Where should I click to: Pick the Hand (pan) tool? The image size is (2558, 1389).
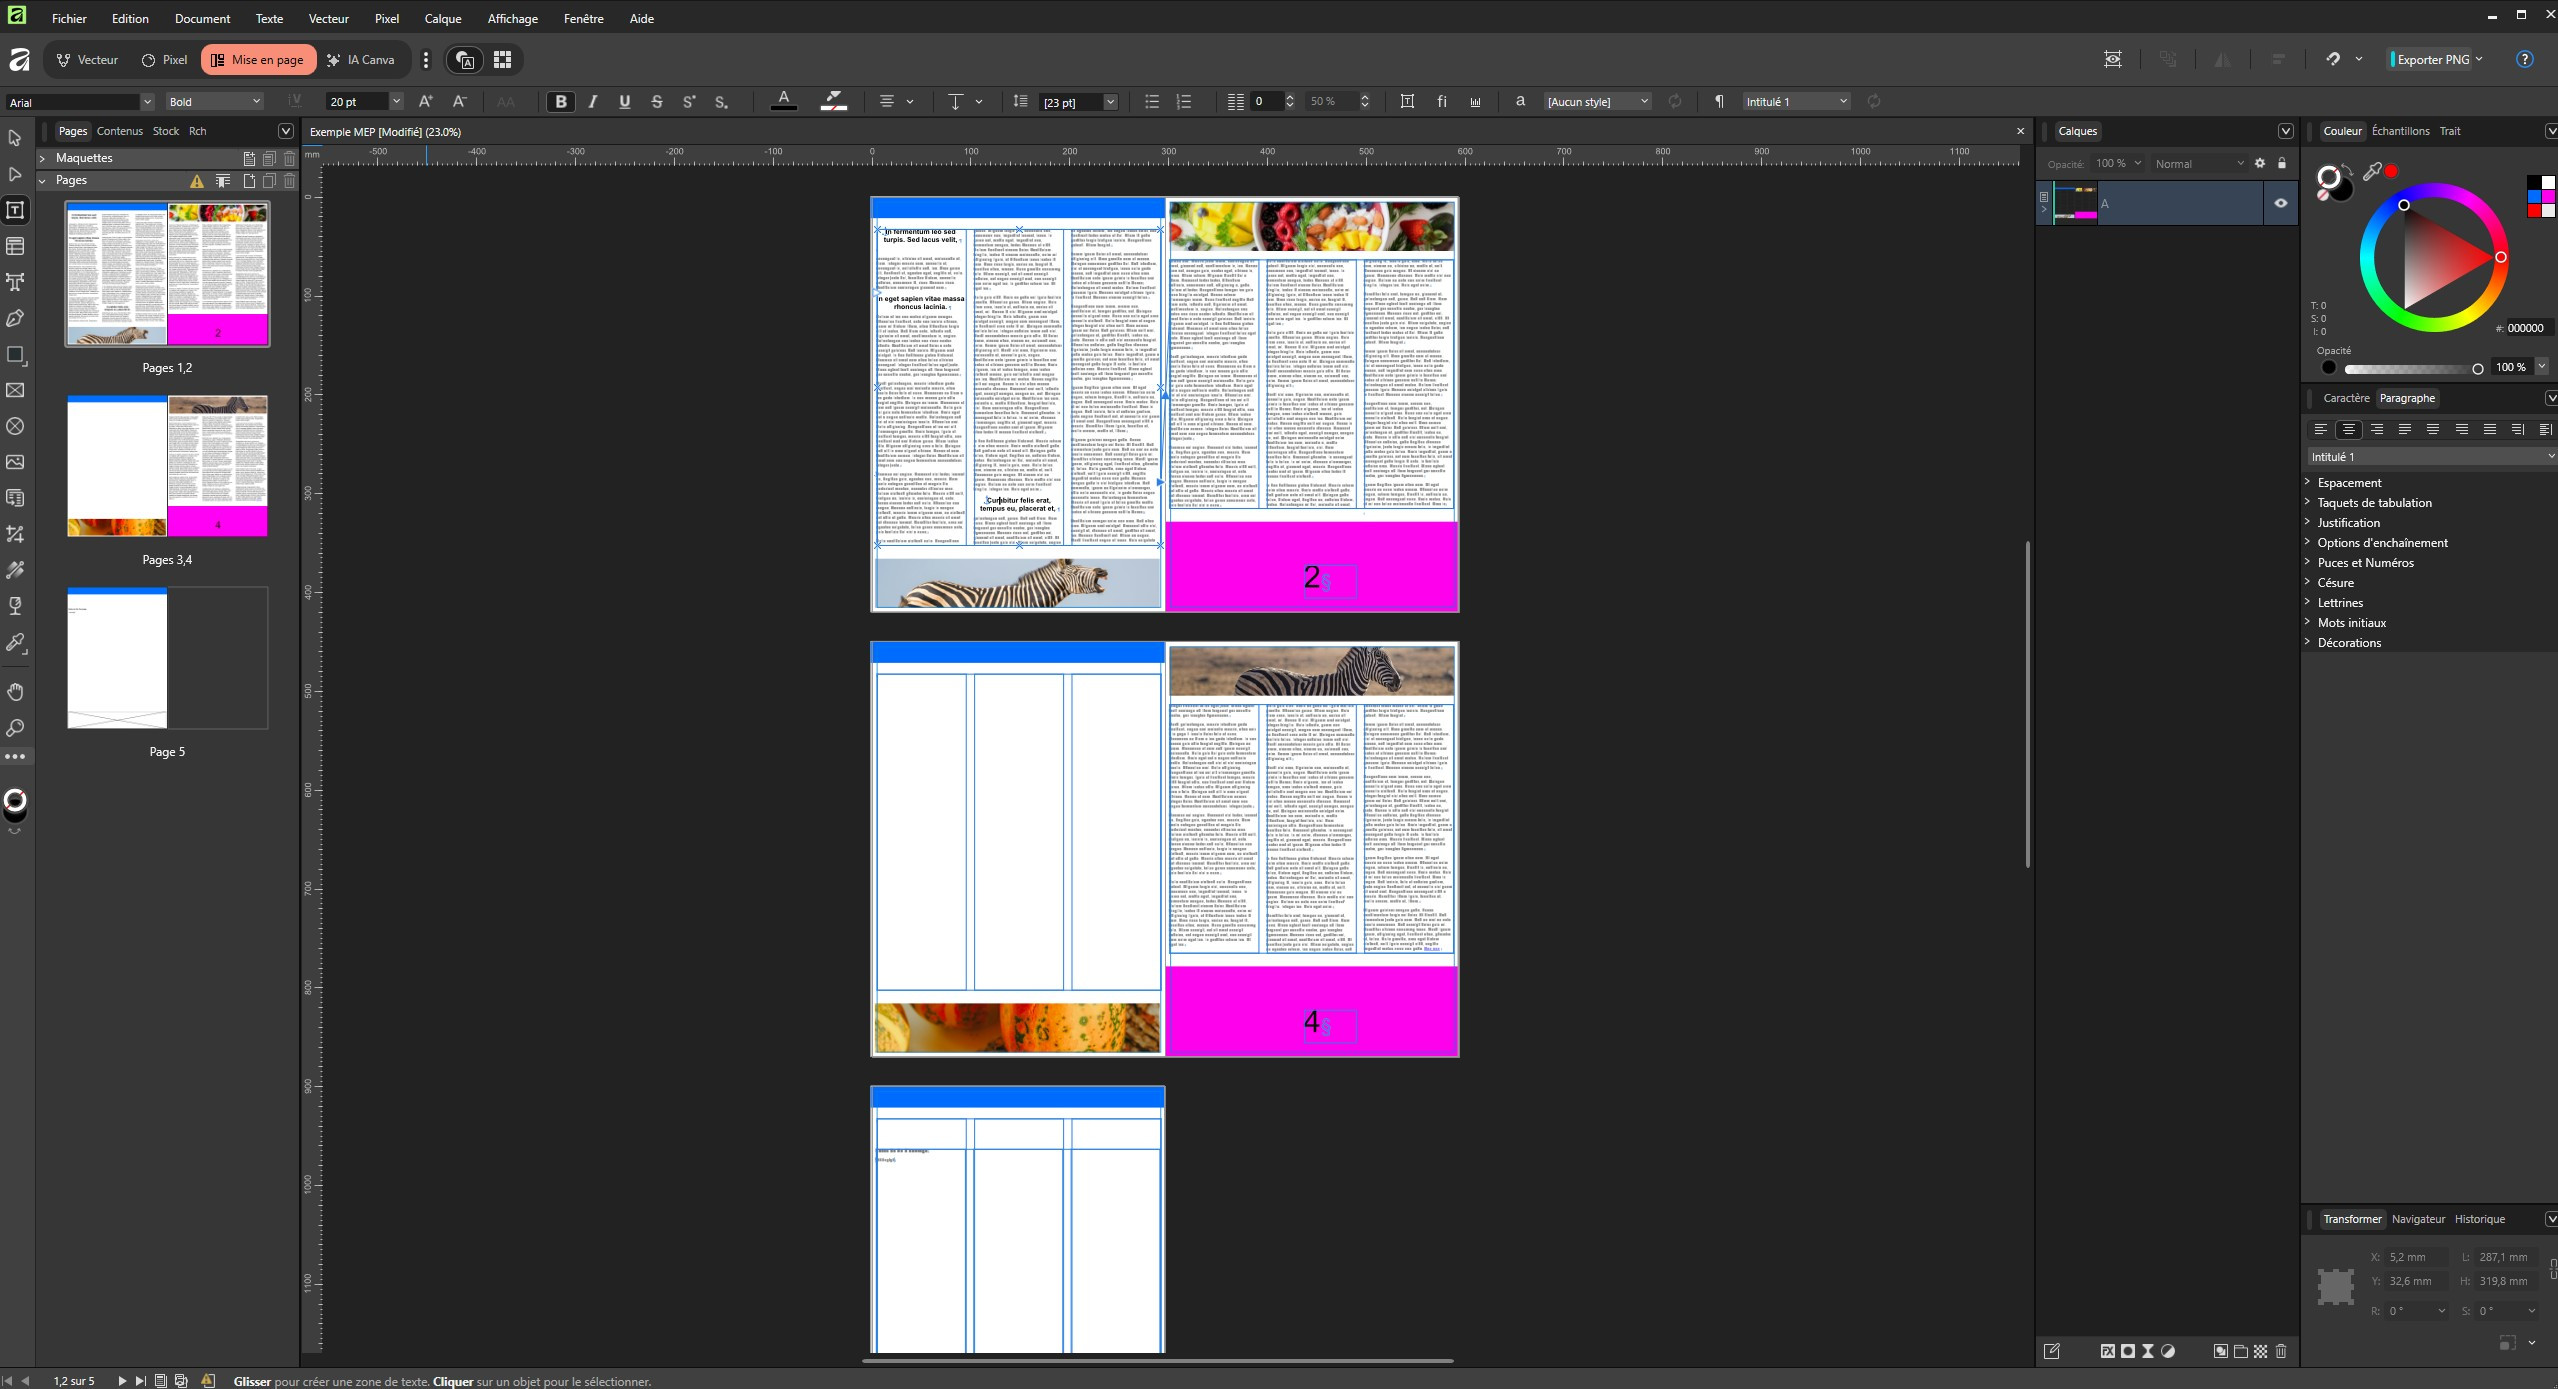(15, 692)
